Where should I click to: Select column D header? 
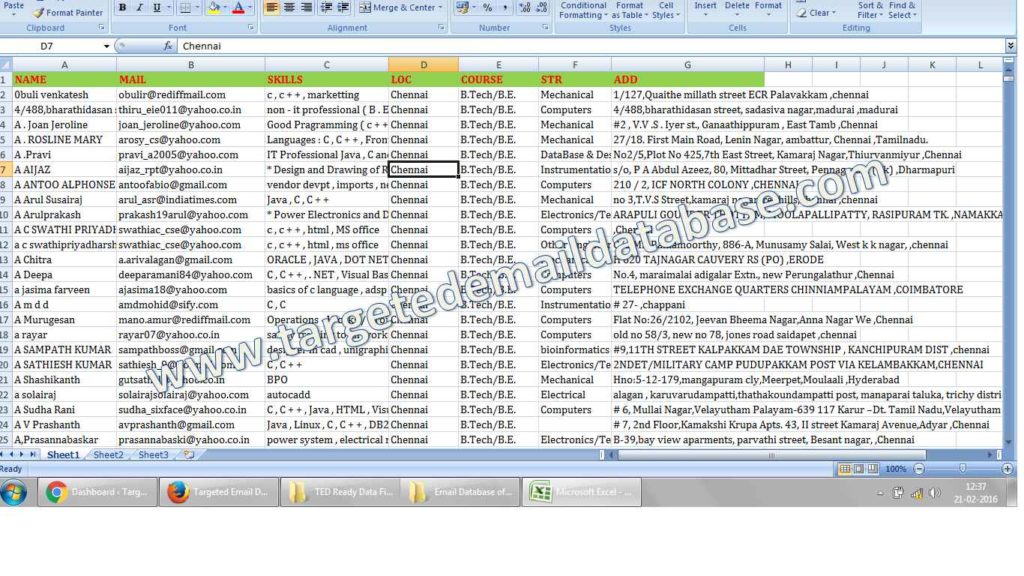click(423, 65)
